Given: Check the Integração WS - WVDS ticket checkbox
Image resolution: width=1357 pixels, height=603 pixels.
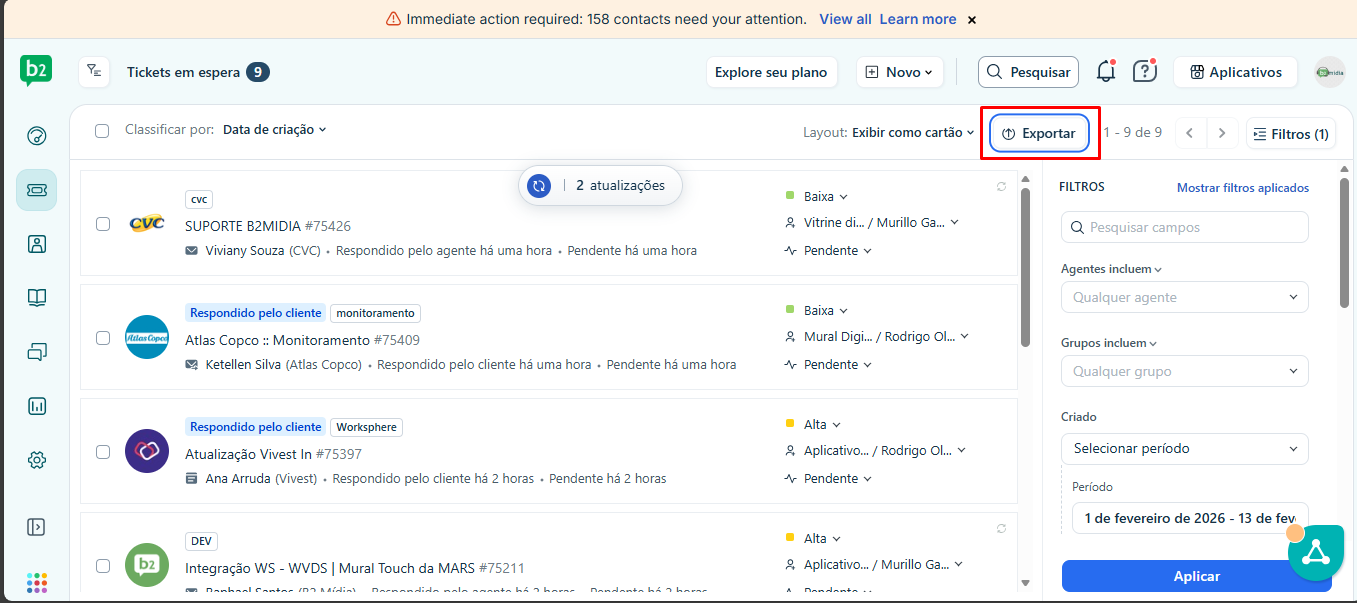Looking at the screenshot, I should pyautogui.click(x=103, y=566).
